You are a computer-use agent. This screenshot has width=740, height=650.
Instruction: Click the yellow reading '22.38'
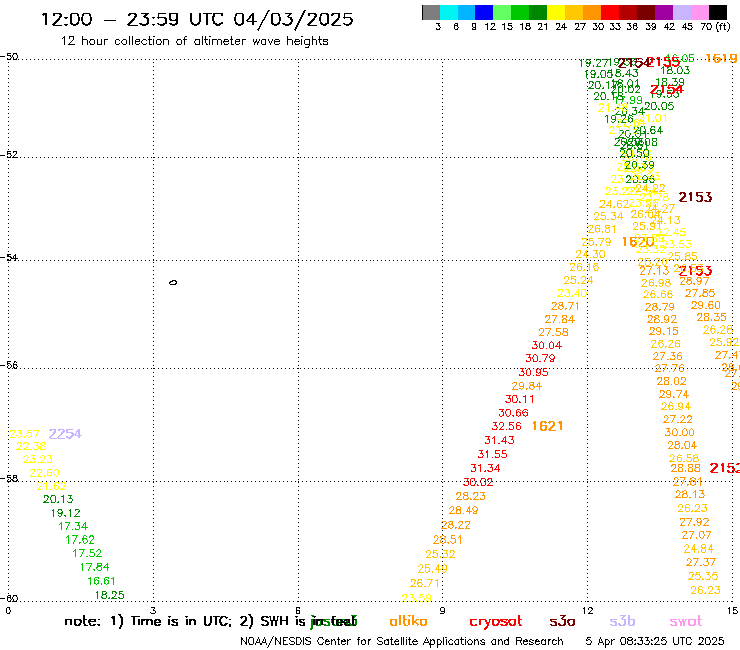(x=31, y=446)
